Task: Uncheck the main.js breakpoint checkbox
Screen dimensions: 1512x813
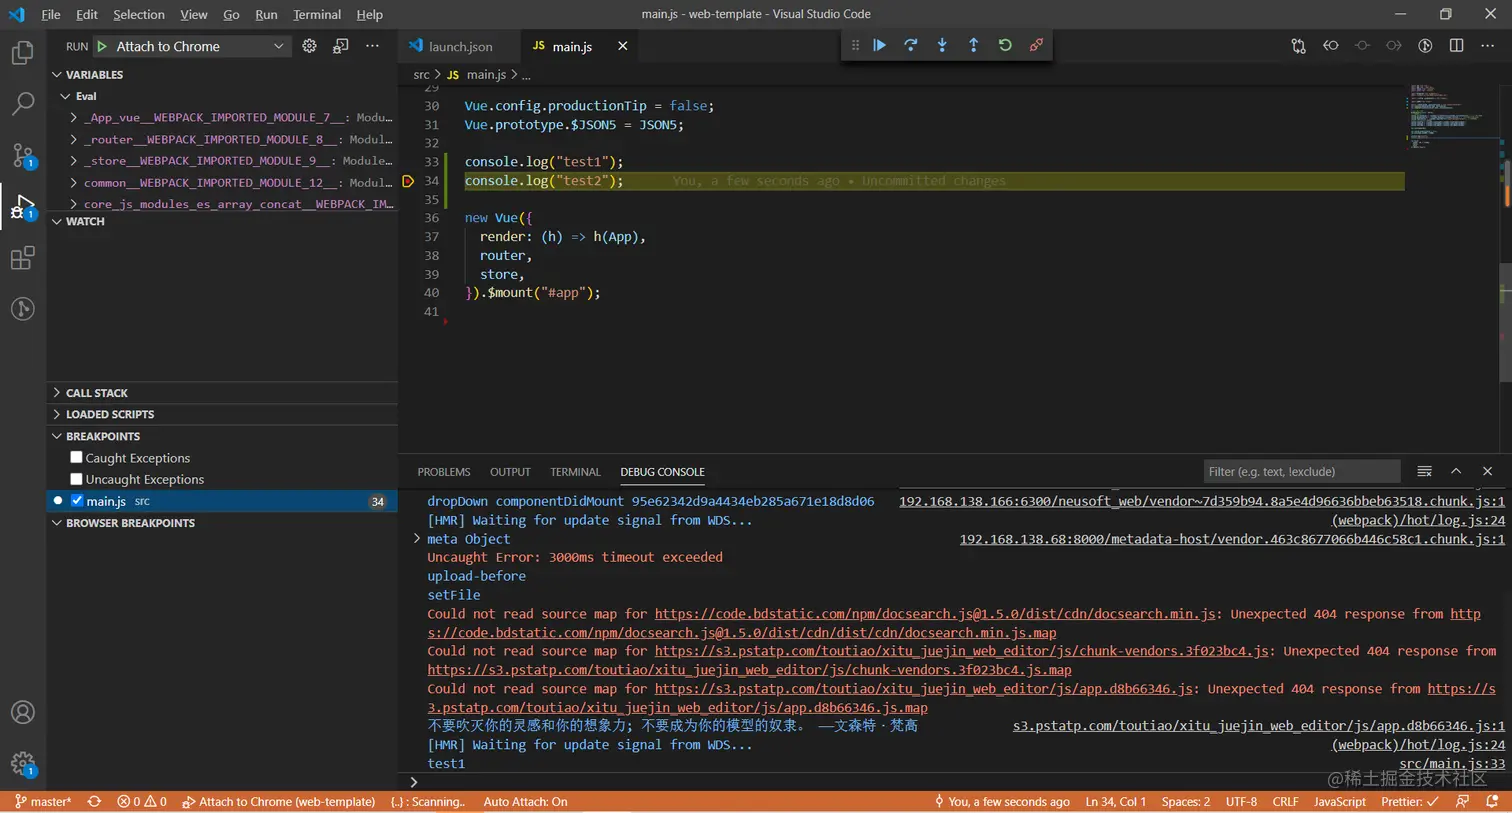Action: pyautogui.click(x=77, y=501)
